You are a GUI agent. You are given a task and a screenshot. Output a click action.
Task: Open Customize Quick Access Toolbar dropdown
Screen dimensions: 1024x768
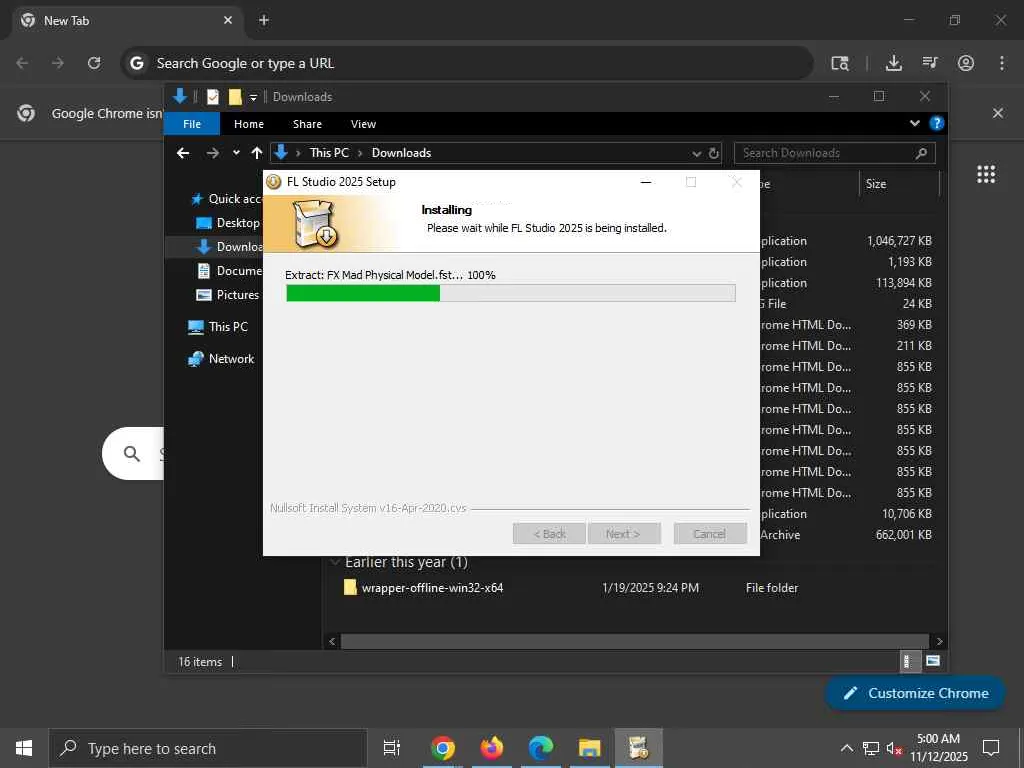pos(253,97)
